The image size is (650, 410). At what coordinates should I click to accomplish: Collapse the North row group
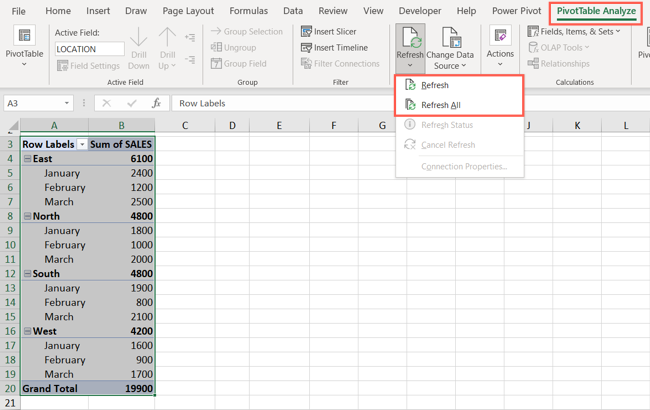tap(27, 216)
